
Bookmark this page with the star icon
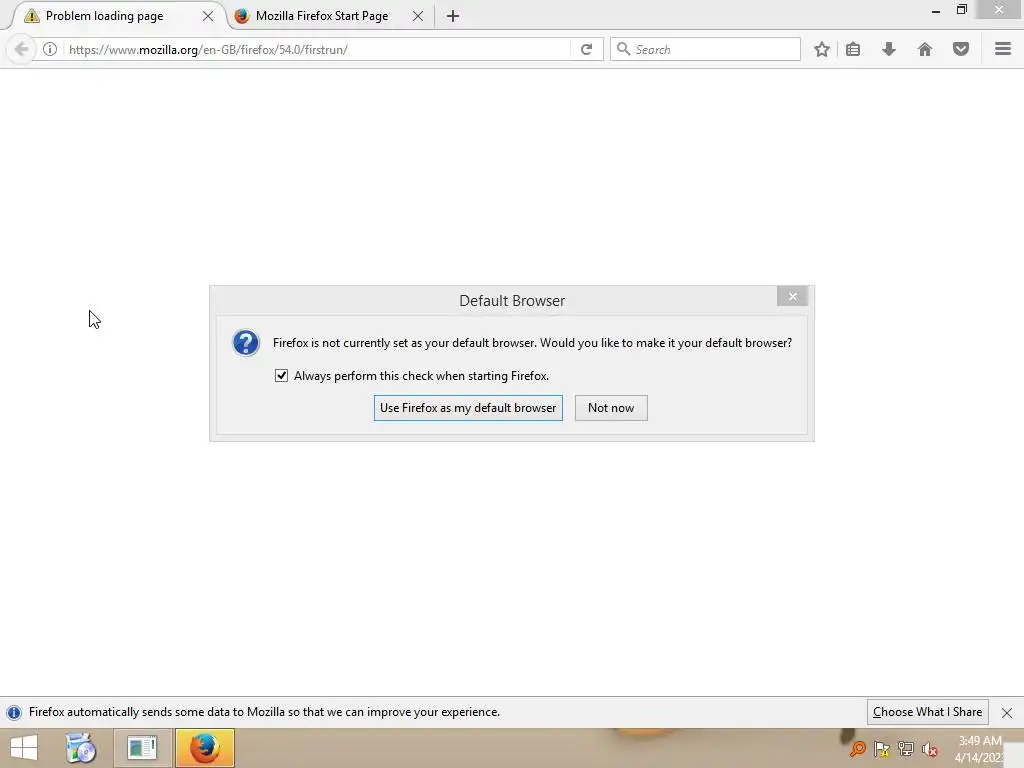pos(822,49)
